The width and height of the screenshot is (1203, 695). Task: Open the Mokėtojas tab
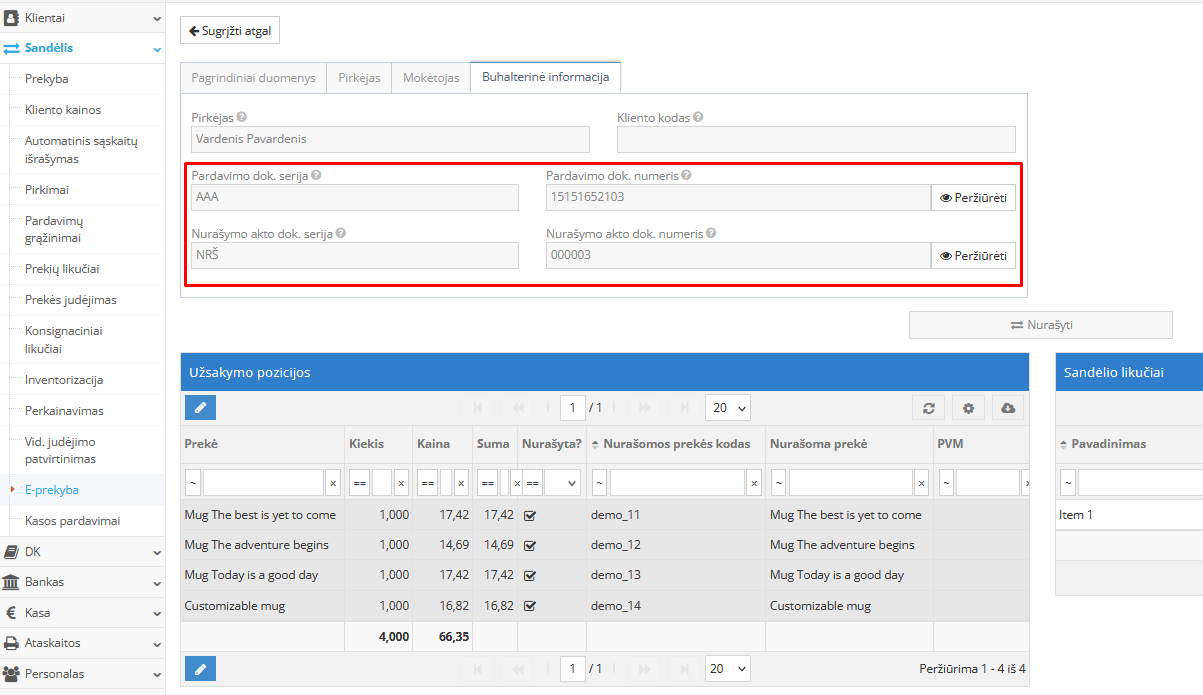pyautogui.click(x=431, y=78)
